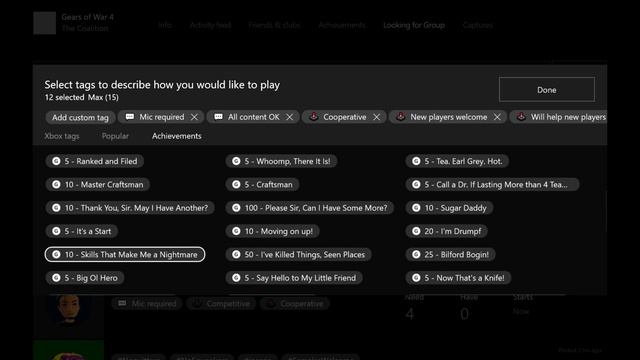640x360 pixels.
Task: Select the 5 - Craftsman tag
Action: point(262,184)
